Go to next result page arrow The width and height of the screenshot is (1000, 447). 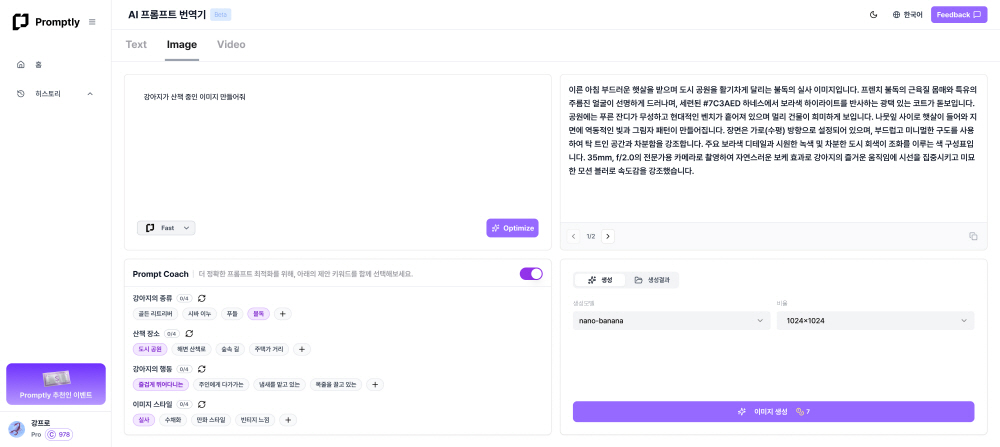pos(608,236)
